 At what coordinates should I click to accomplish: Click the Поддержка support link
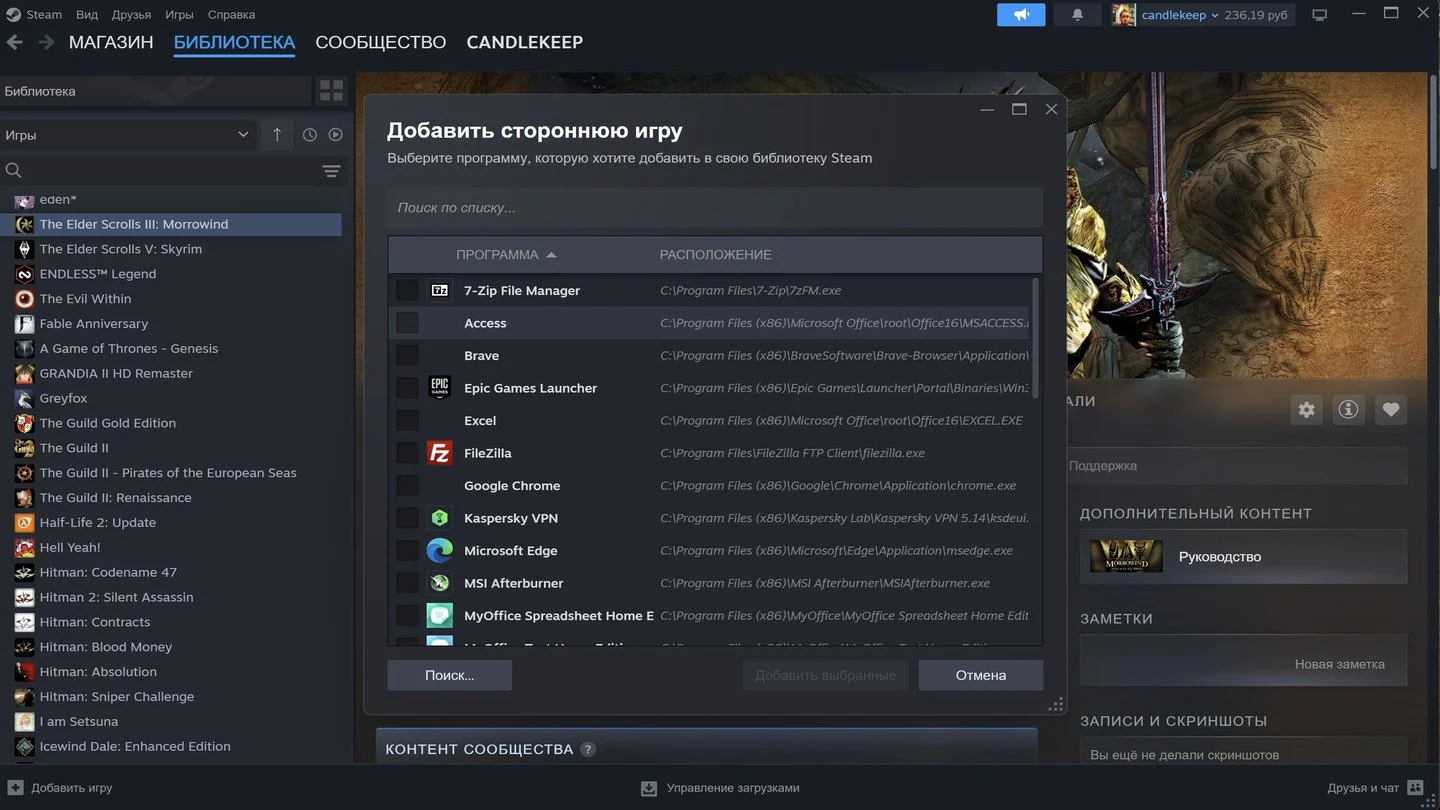[1103, 466]
